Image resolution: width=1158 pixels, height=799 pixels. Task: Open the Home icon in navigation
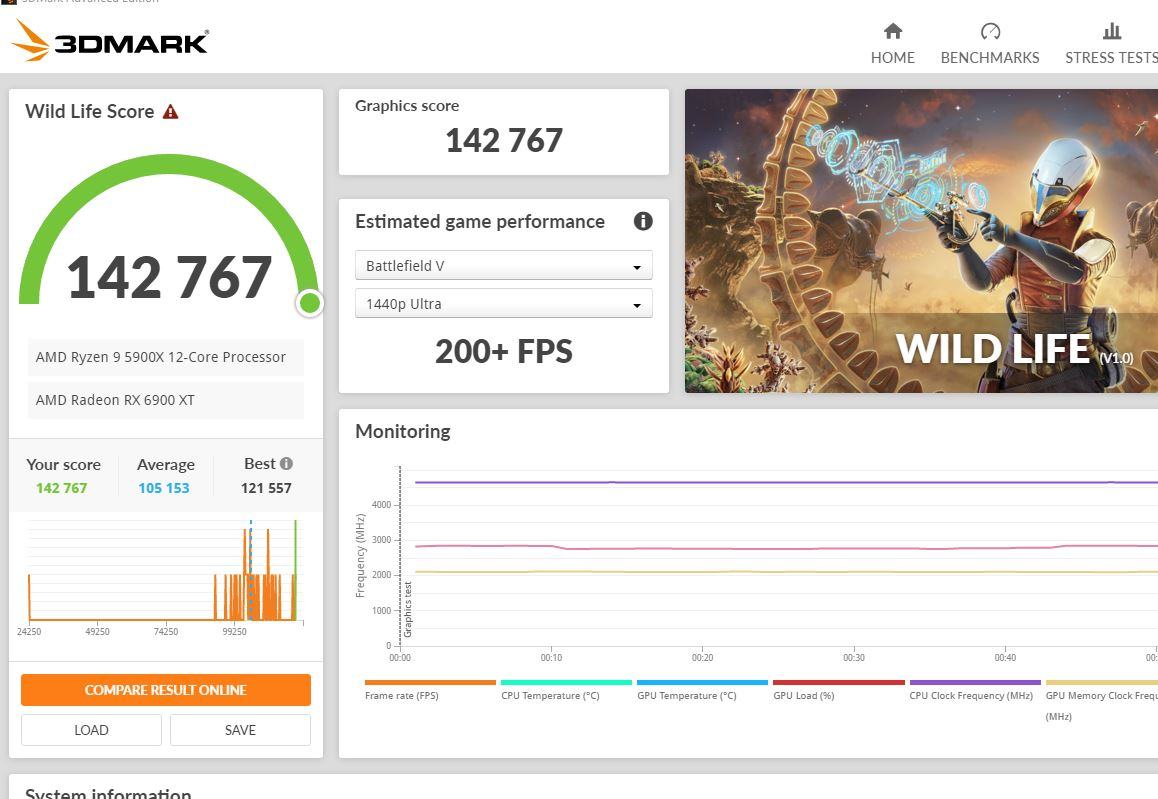893,31
